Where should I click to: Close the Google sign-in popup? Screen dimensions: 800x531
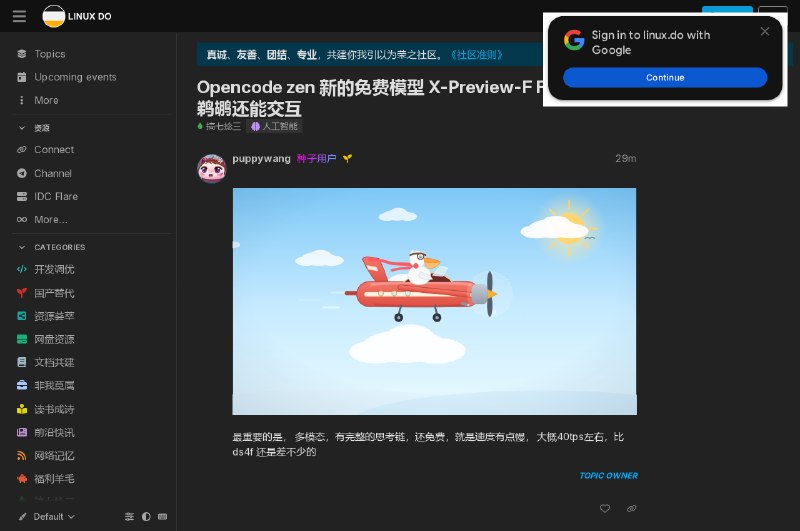[x=764, y=31]
